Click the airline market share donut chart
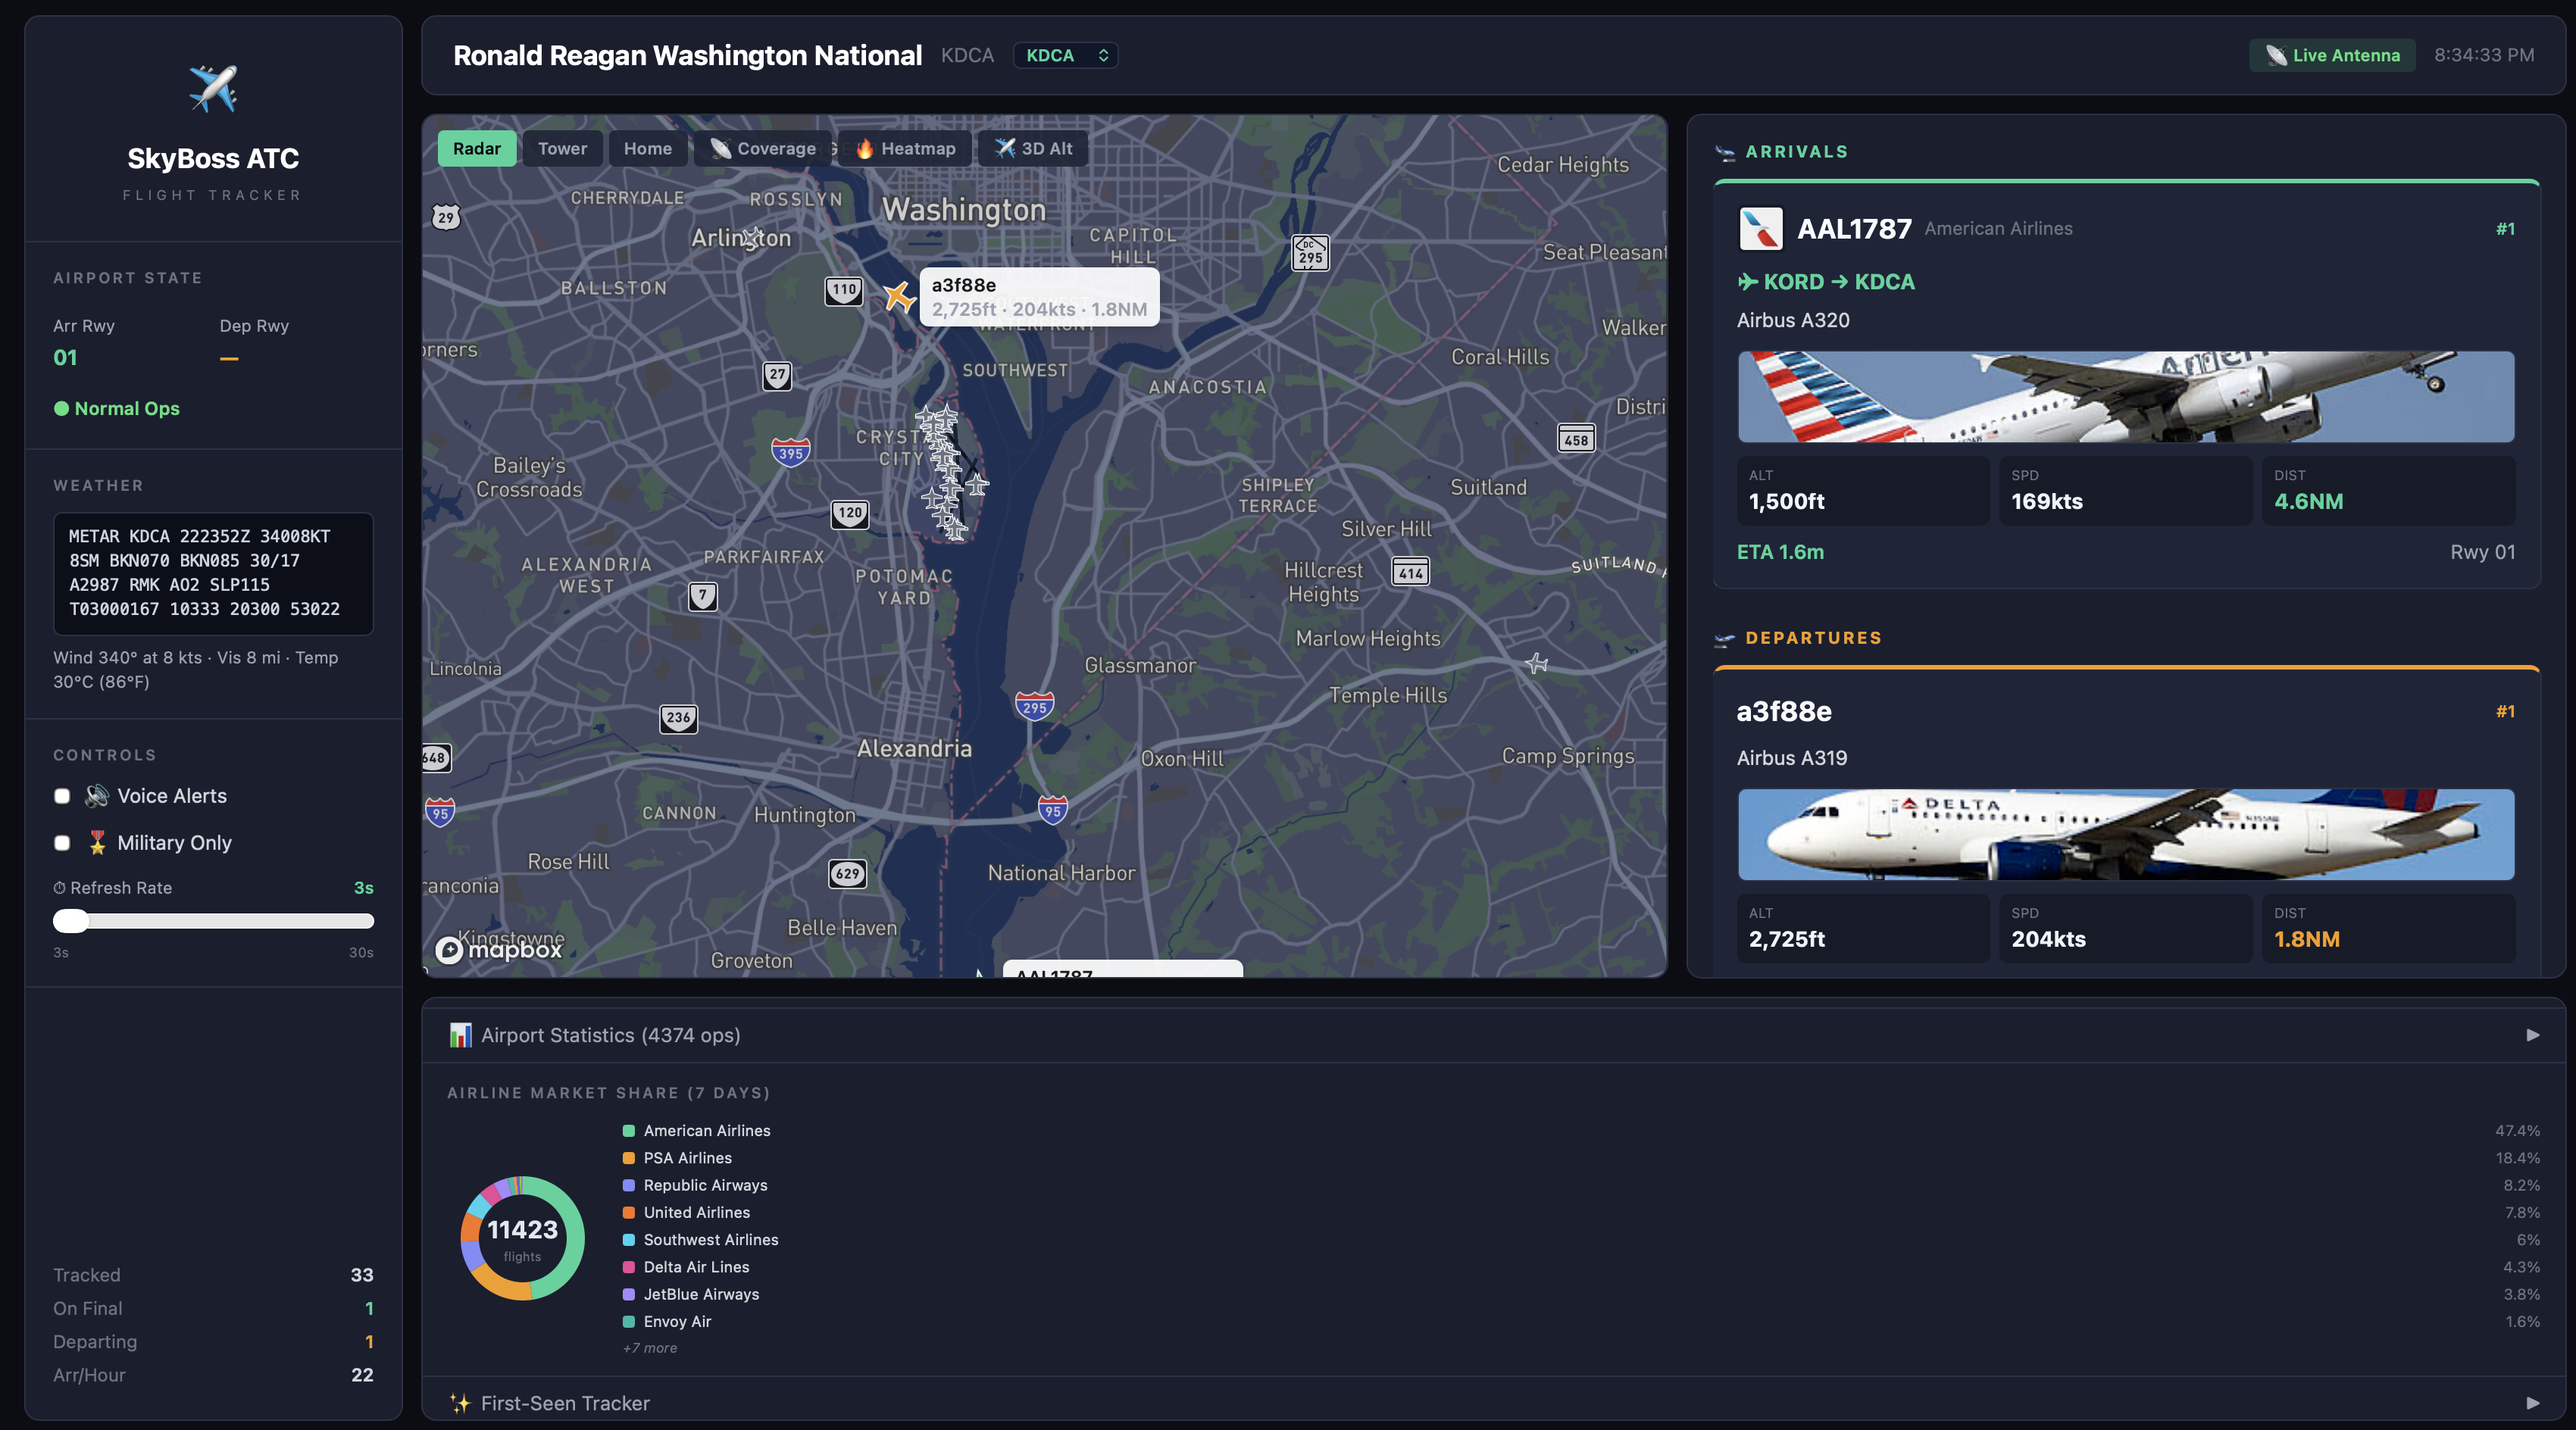The width and height of the screenshot is (2576, 1430). coord(522,1238)
